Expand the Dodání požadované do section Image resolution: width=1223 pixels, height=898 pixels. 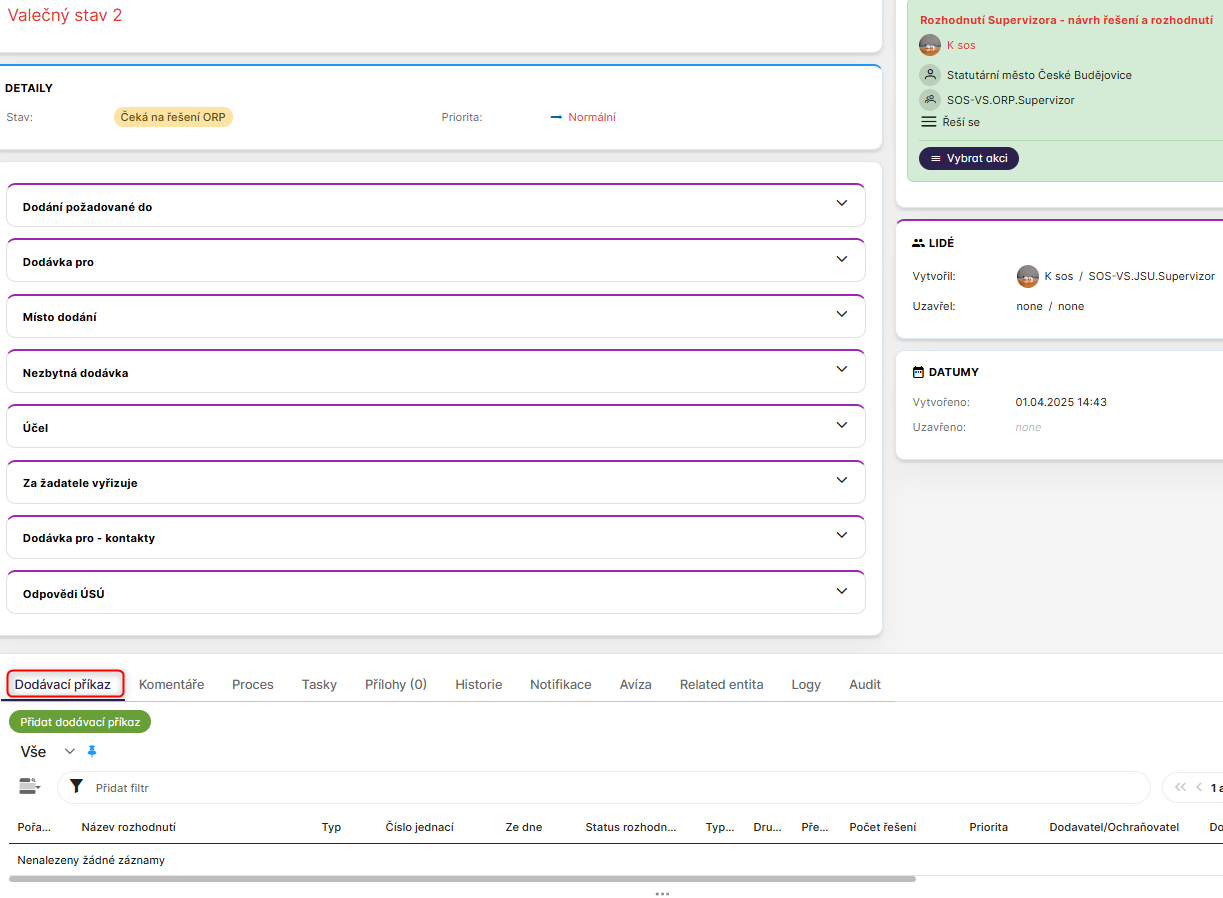click(x=841, y=203)
